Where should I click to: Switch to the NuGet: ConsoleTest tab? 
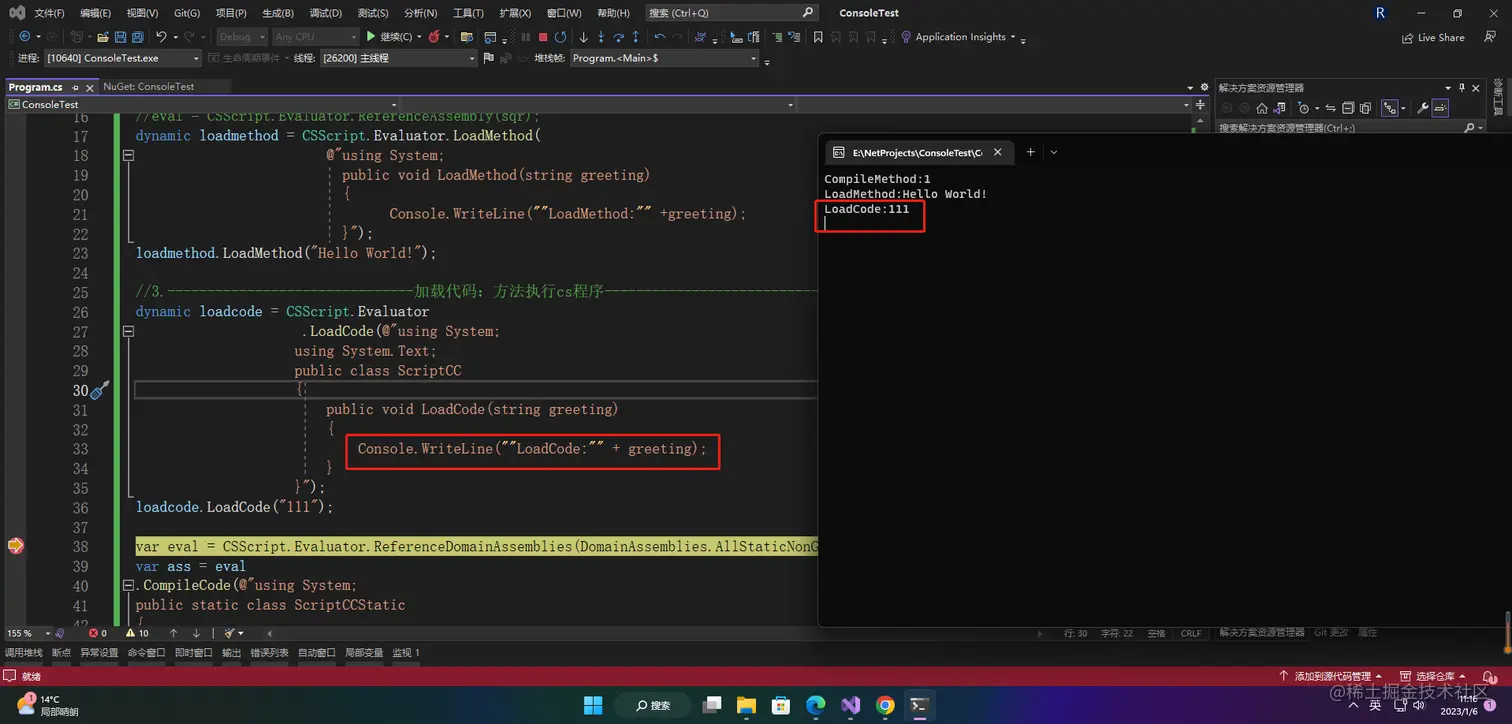[x=148, y=87]
